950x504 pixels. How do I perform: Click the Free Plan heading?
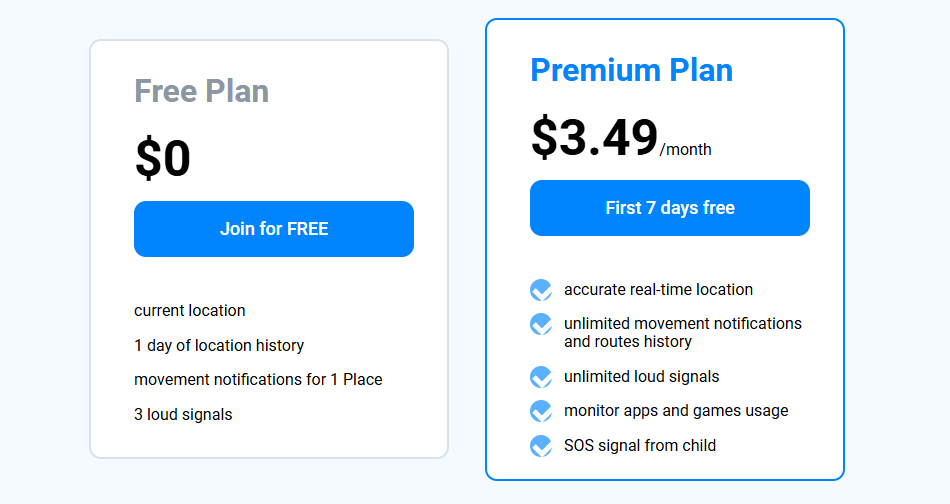[202, 91]
